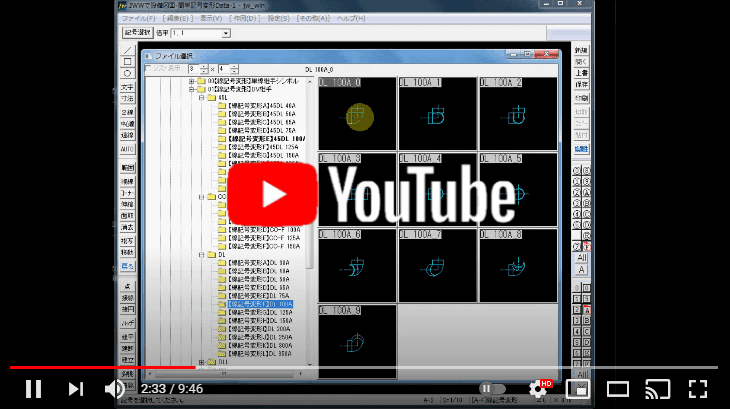
Task: Toggle layer 3 button in layer panel
Action: tap(577, 321)
